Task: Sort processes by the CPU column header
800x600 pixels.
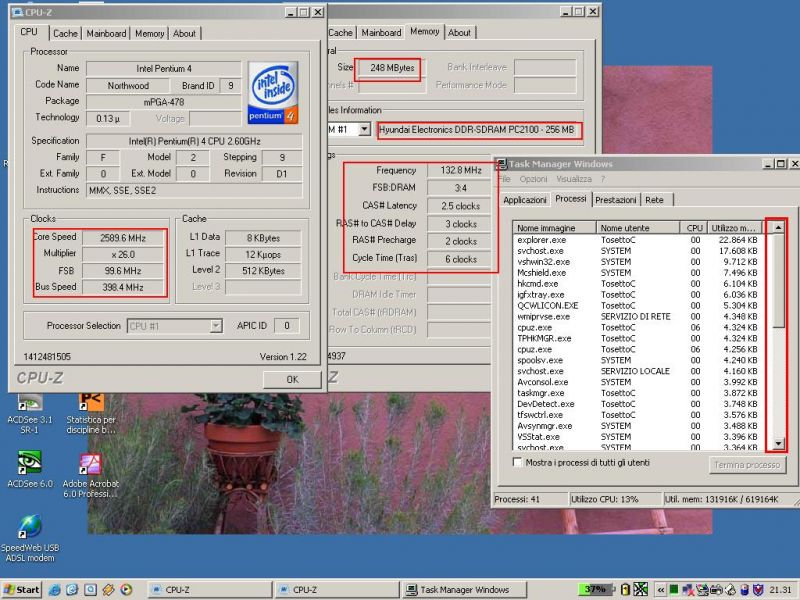Action: [x=694, y=228]
